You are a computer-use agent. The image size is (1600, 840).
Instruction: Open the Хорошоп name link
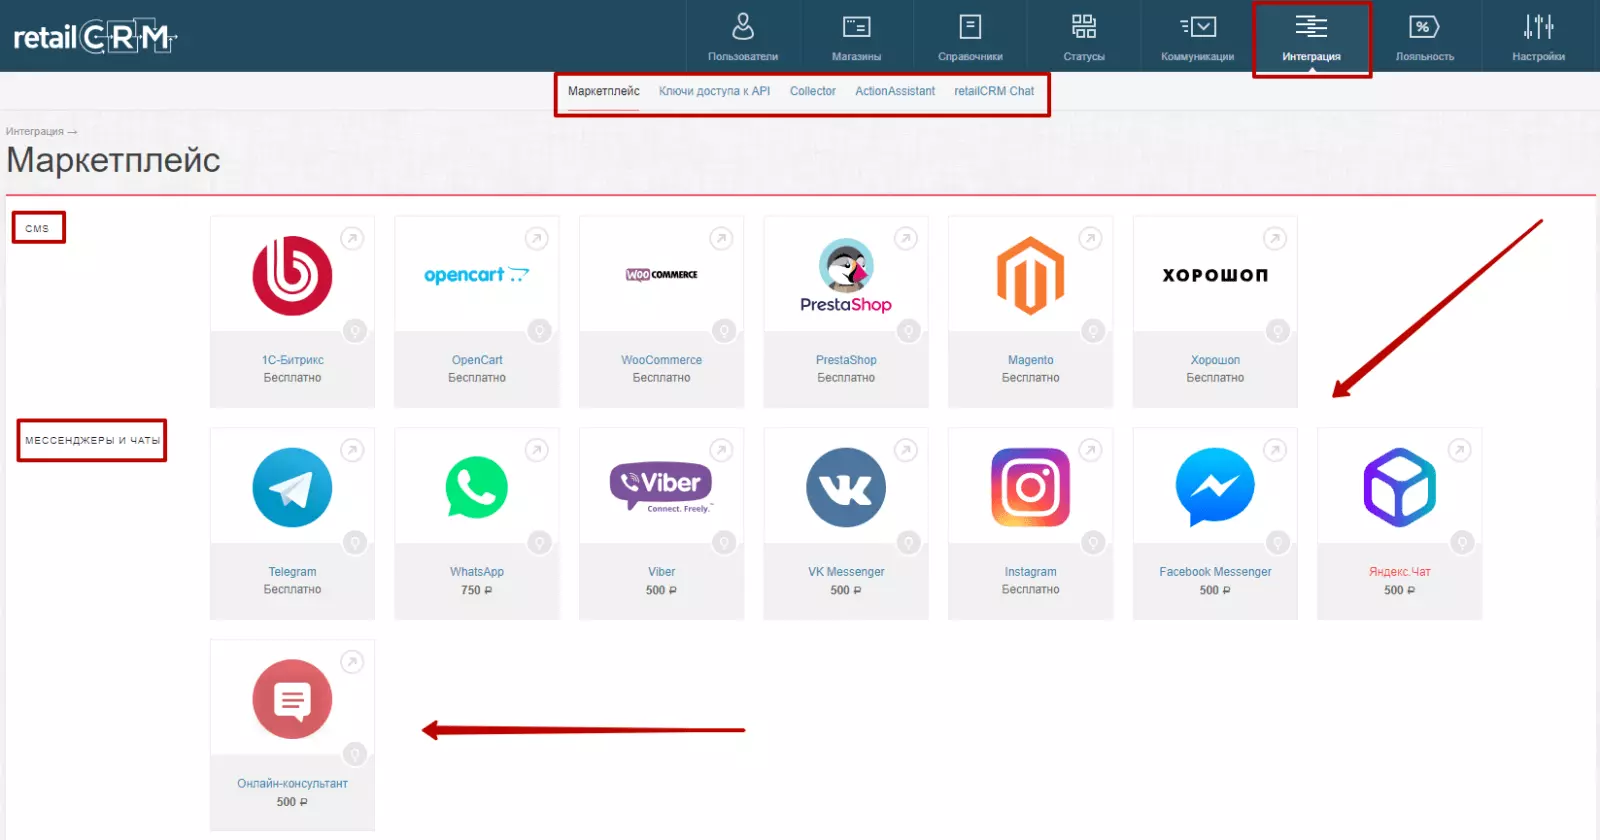click(1215, 360)
